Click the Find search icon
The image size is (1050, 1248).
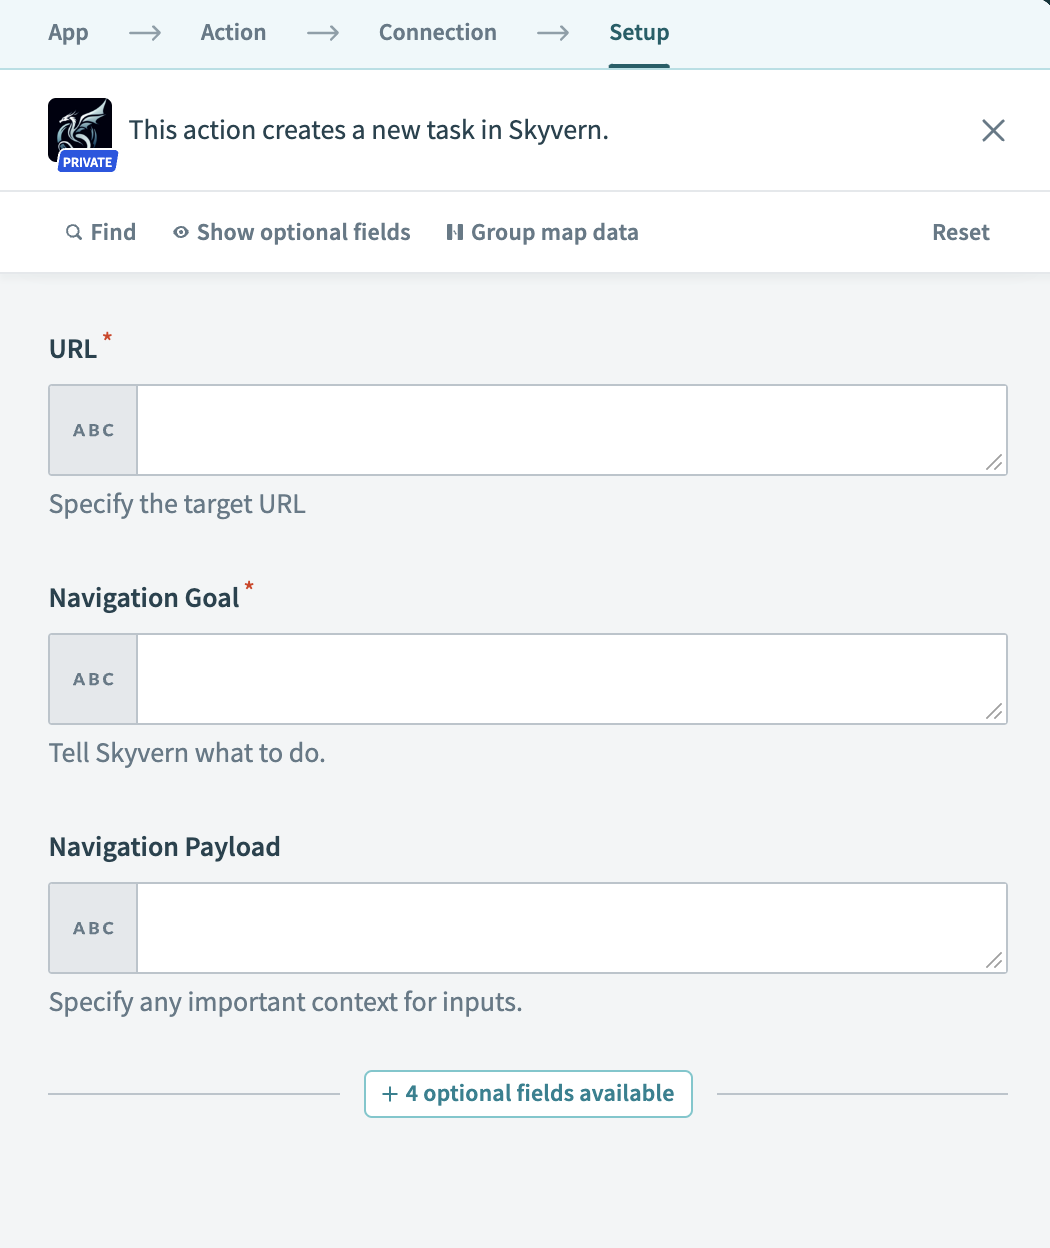[x=74, y=233]
